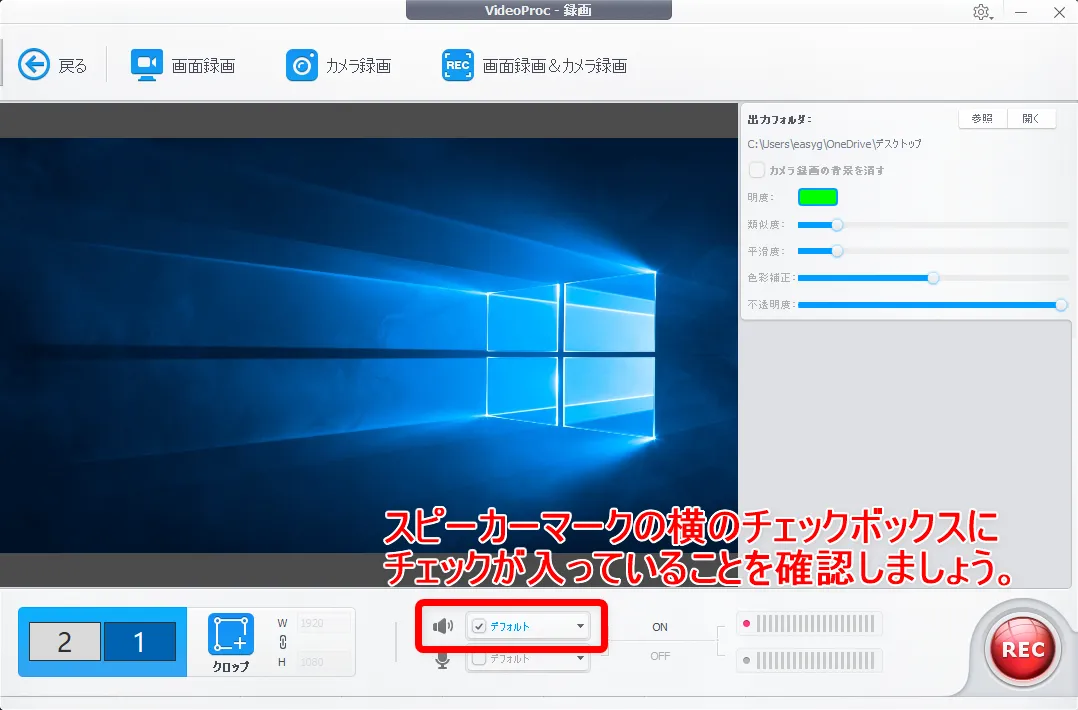Click the 戻る back label
Screen dimensions: 1078x710
coord(73,66)
